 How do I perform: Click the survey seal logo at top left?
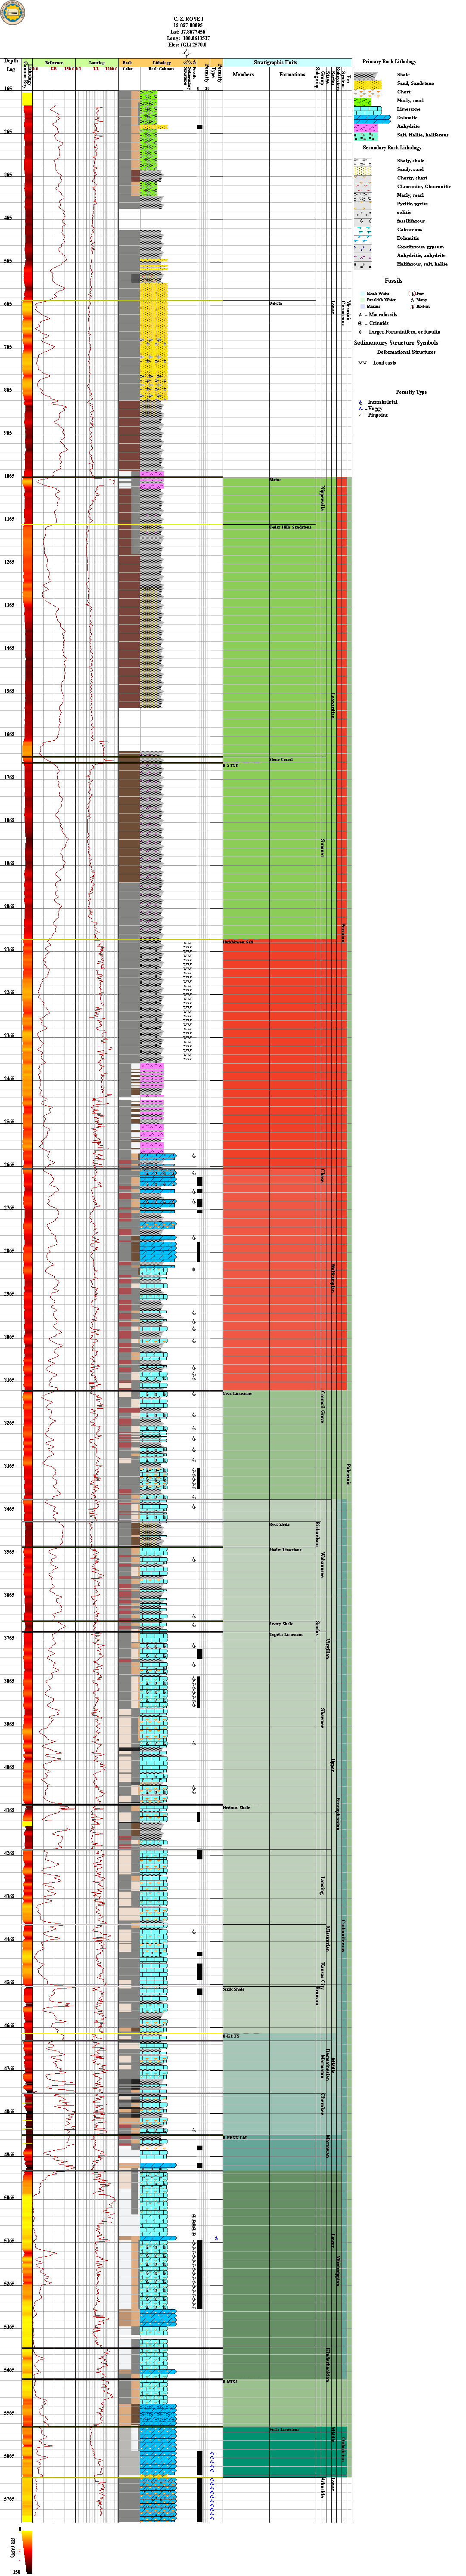click(13, 13)
